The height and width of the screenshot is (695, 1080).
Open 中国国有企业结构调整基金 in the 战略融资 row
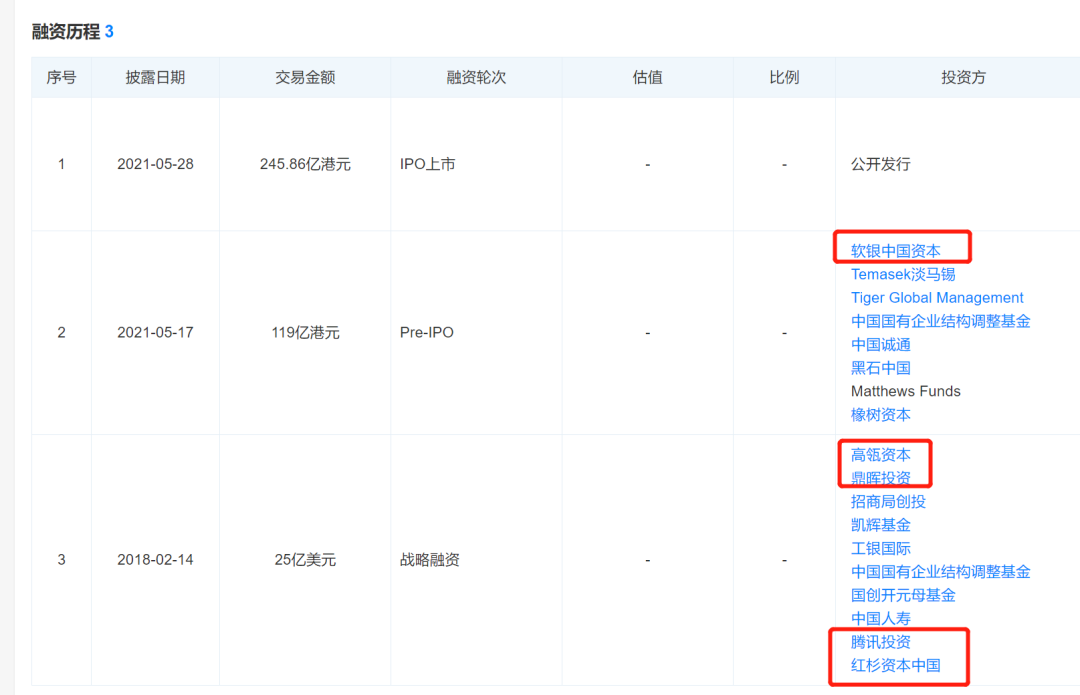940,572
